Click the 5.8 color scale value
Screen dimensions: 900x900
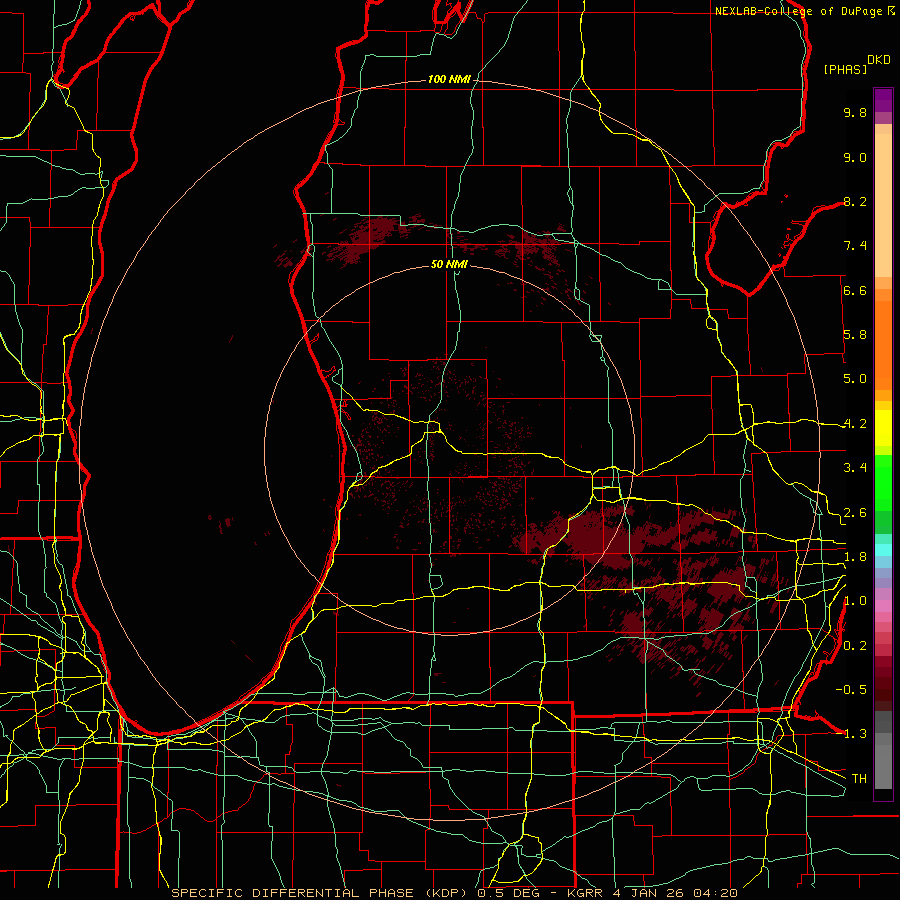tap(855, 335)
